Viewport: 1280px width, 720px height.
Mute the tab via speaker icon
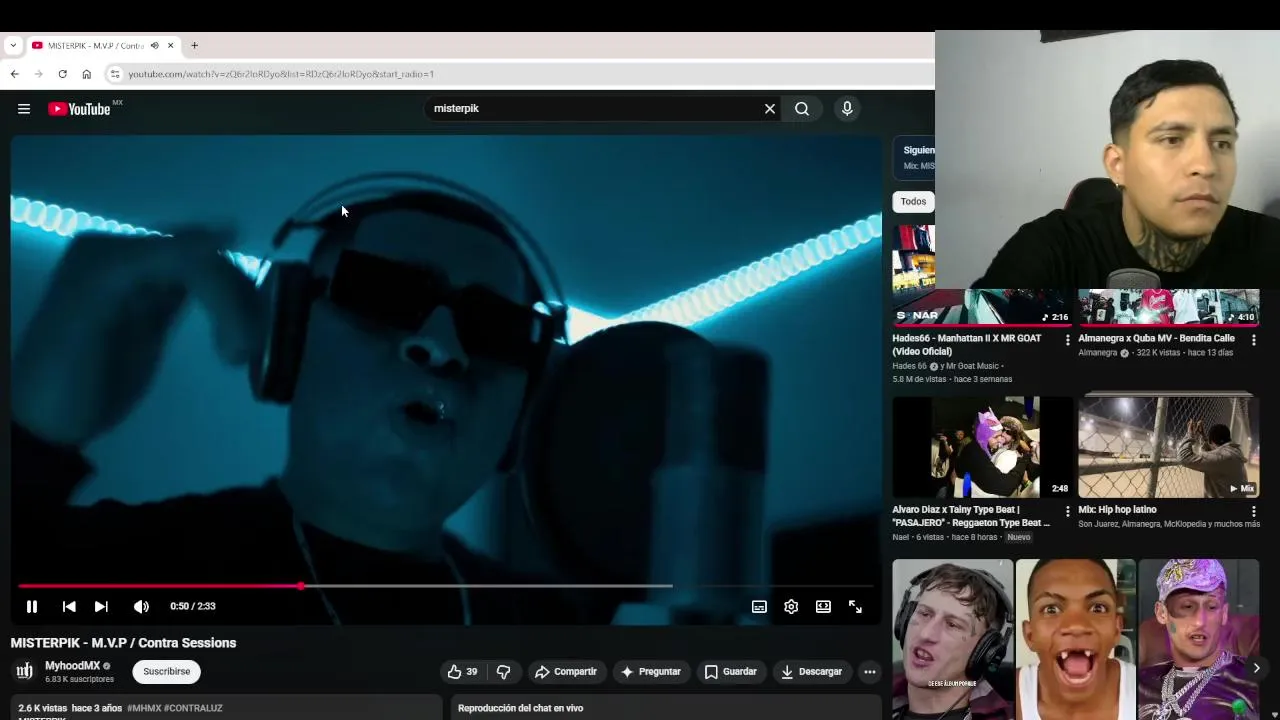(x=154, y=46)
